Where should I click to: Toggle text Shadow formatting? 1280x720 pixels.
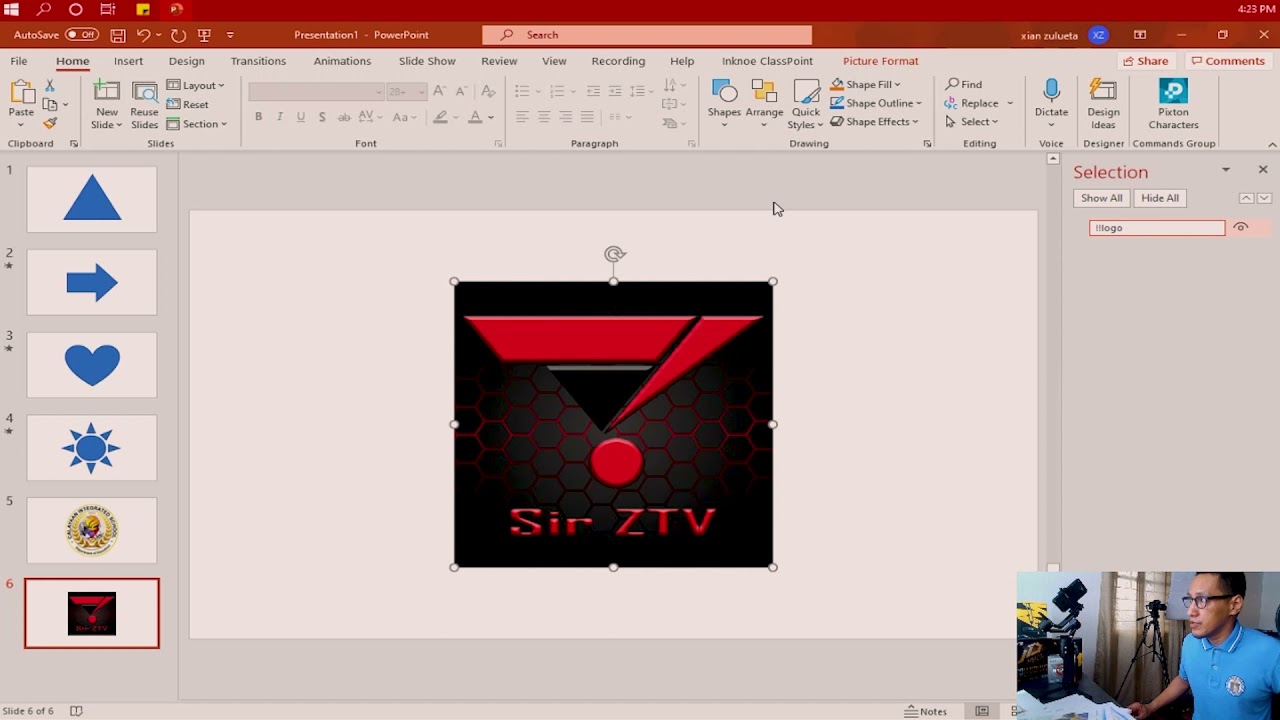[321, 117]
